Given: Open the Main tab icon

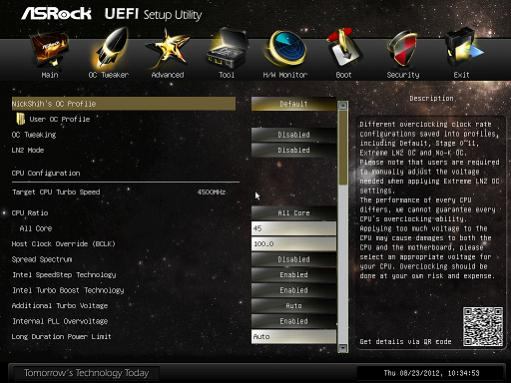Looking at the screenshot, I should coord(50,49).
